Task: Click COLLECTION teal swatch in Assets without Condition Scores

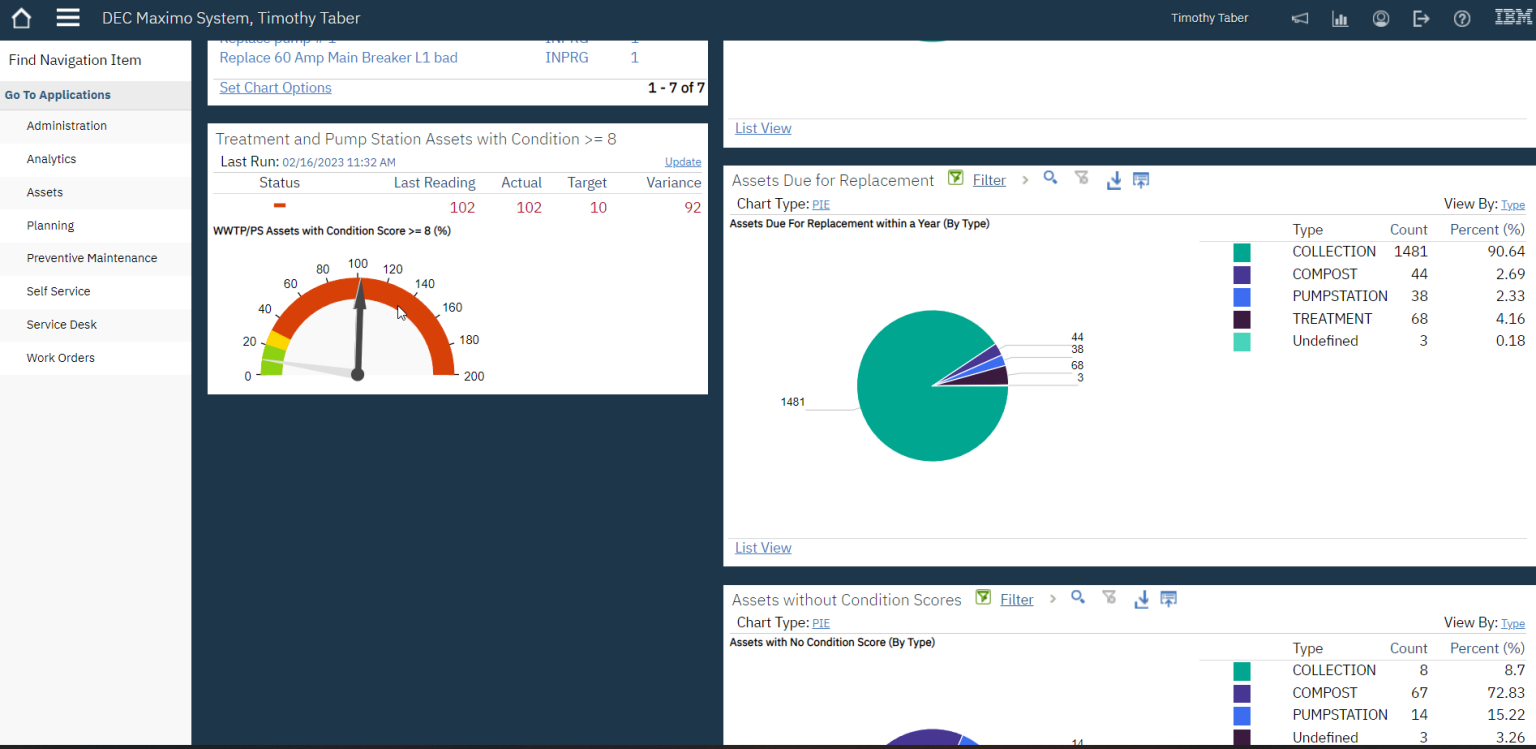Action: pyautogui.click(x=1242, y=671)
